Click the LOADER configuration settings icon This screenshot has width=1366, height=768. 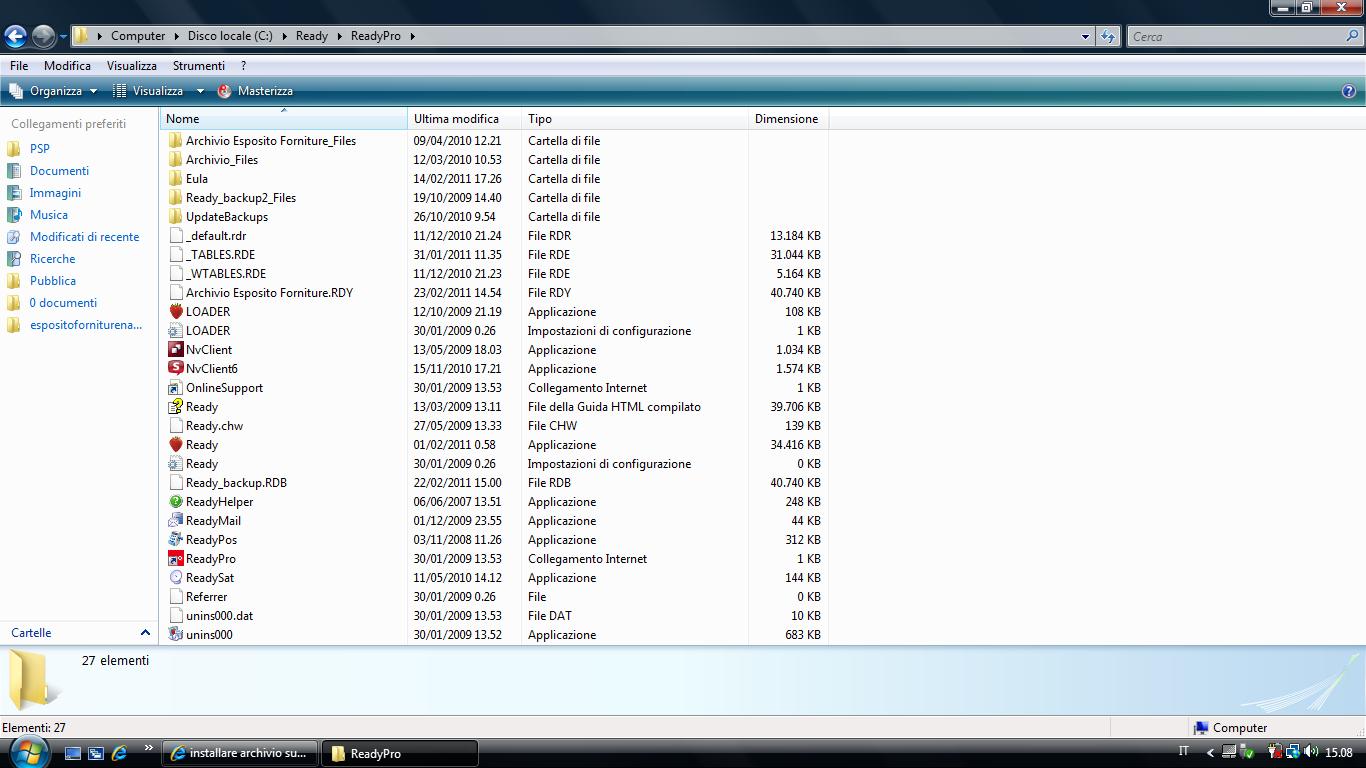pyautogui.click(x=176, y=331)
